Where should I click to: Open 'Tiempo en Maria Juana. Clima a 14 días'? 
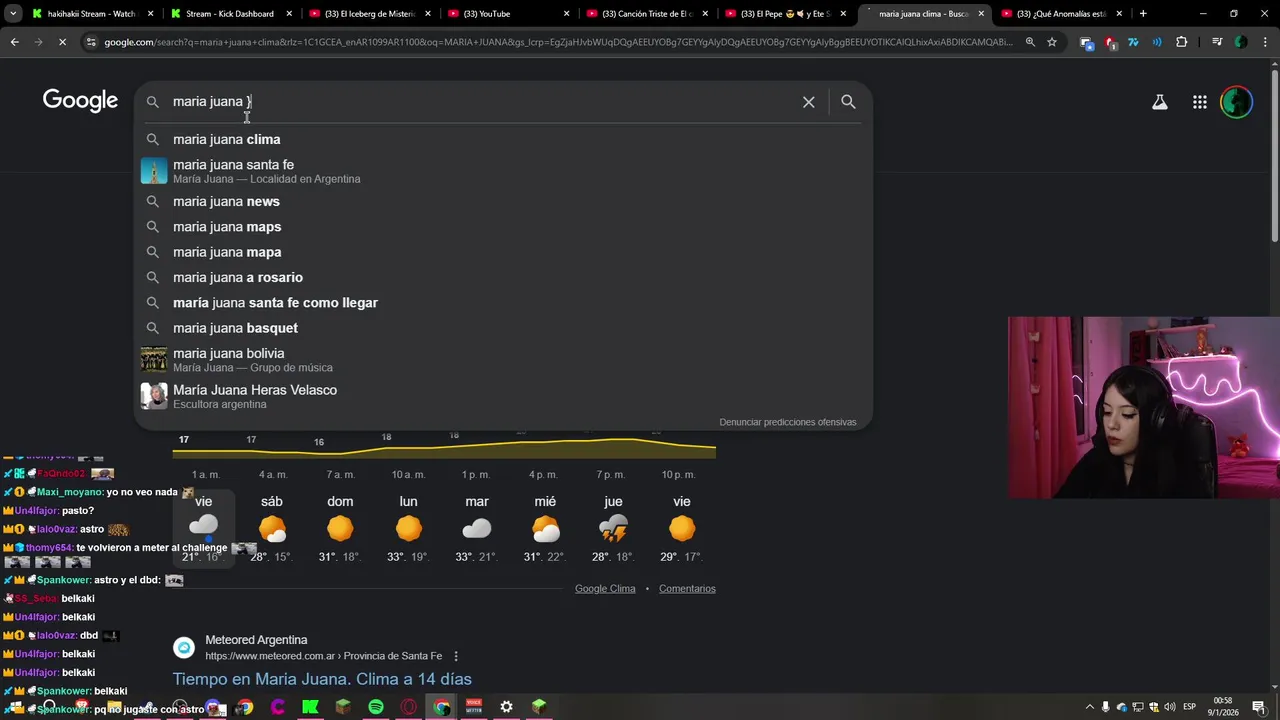coord(322,679)
